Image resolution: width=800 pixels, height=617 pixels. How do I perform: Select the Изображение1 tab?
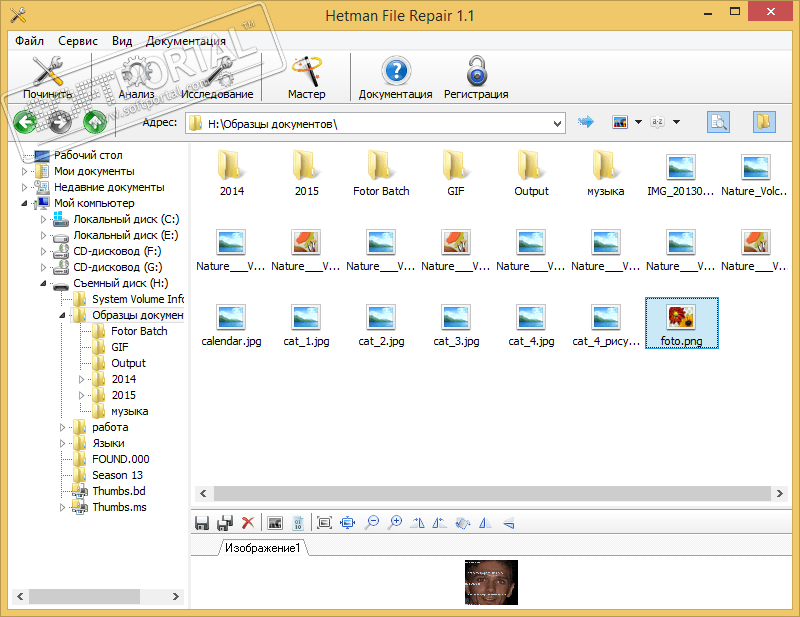point(262,548)
